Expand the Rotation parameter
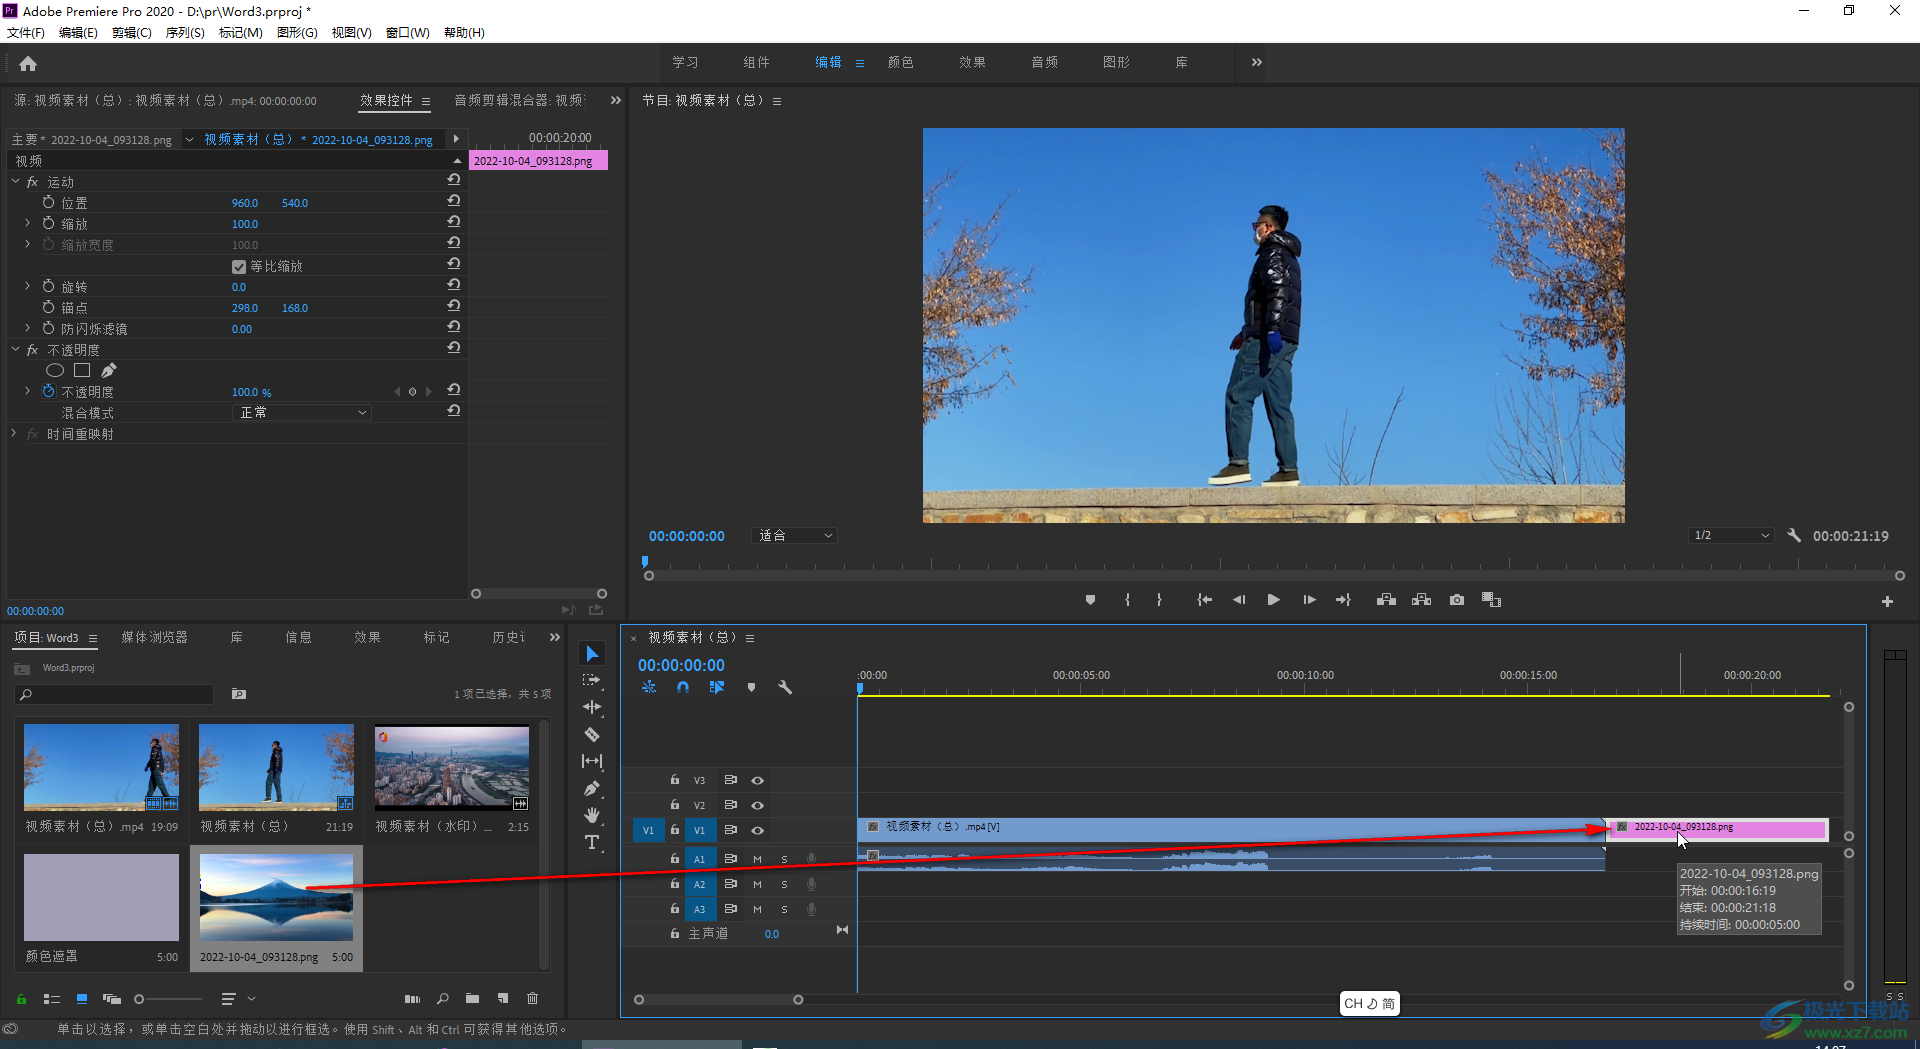The height and width of the screenshot is (1049, 1920). pyautogui.click(x=27, y=286)
